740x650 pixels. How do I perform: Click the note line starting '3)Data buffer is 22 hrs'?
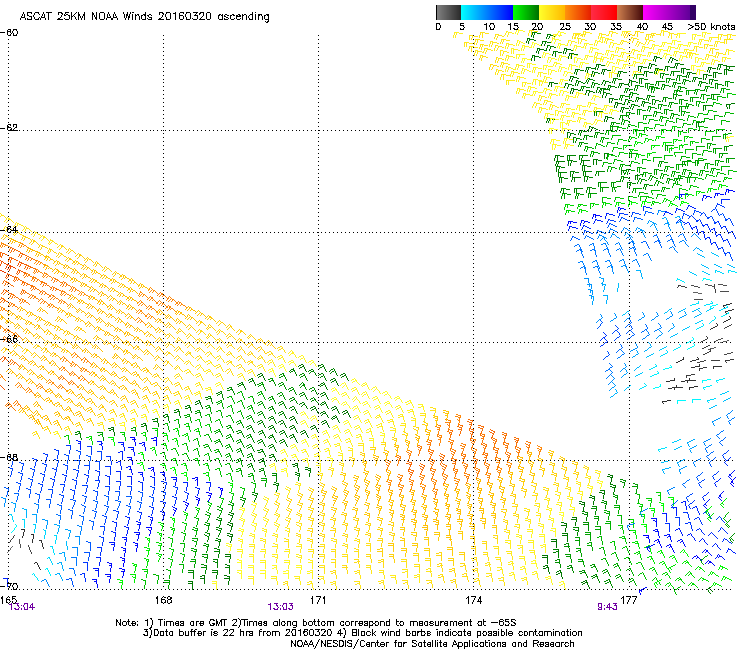point(362,633)
